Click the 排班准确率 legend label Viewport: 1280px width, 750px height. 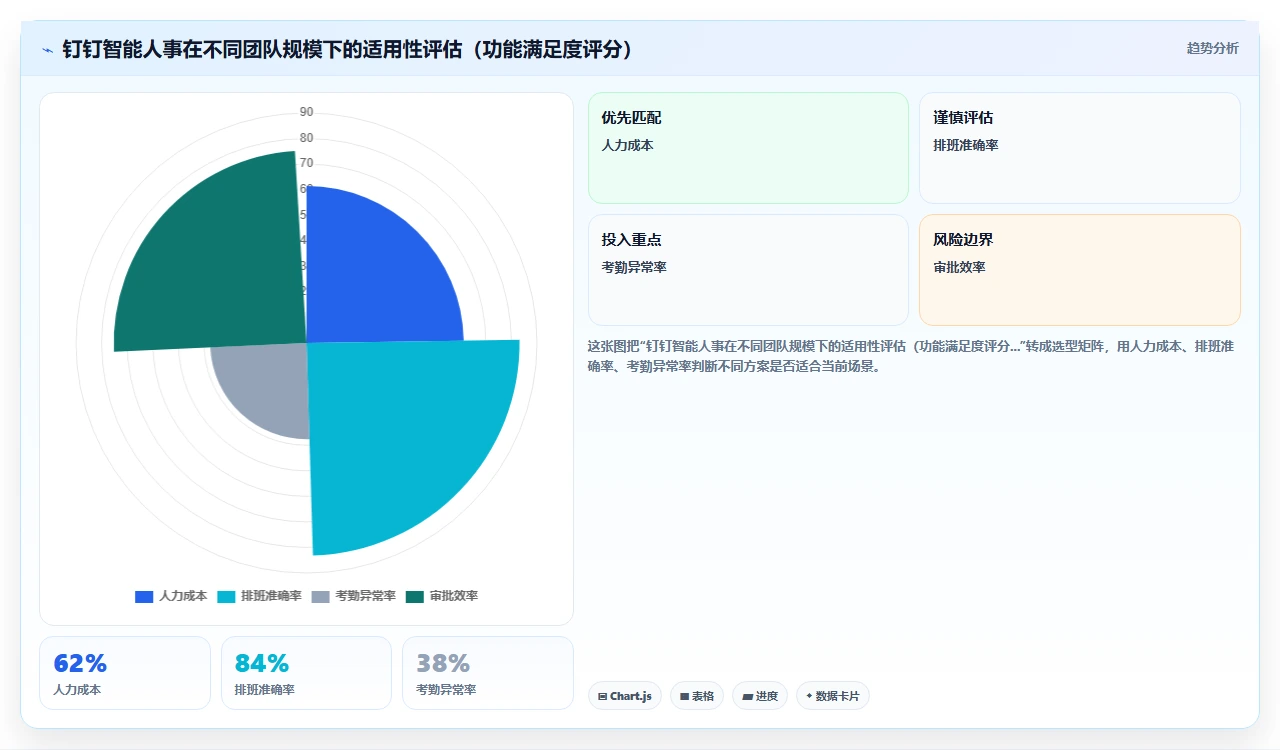(271, 596)
